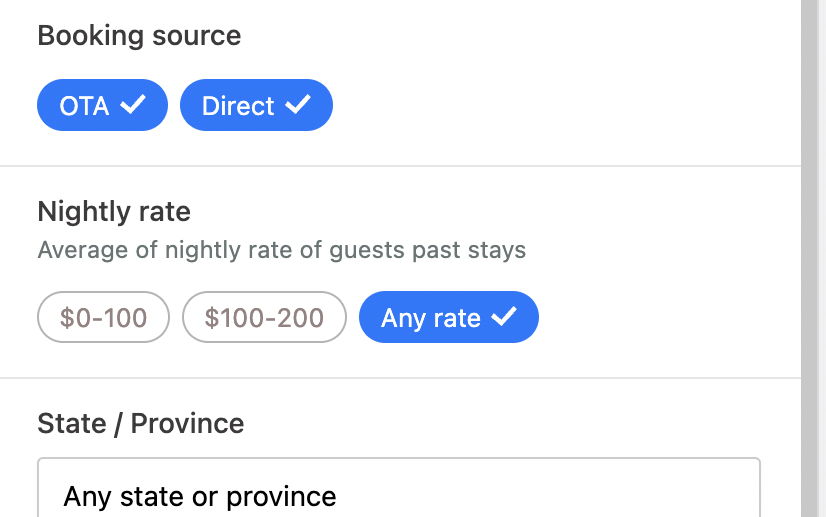Click the 'Nightly rate' section heading
The height and width of the screenshot is (517, 826).
pos(114,212)
